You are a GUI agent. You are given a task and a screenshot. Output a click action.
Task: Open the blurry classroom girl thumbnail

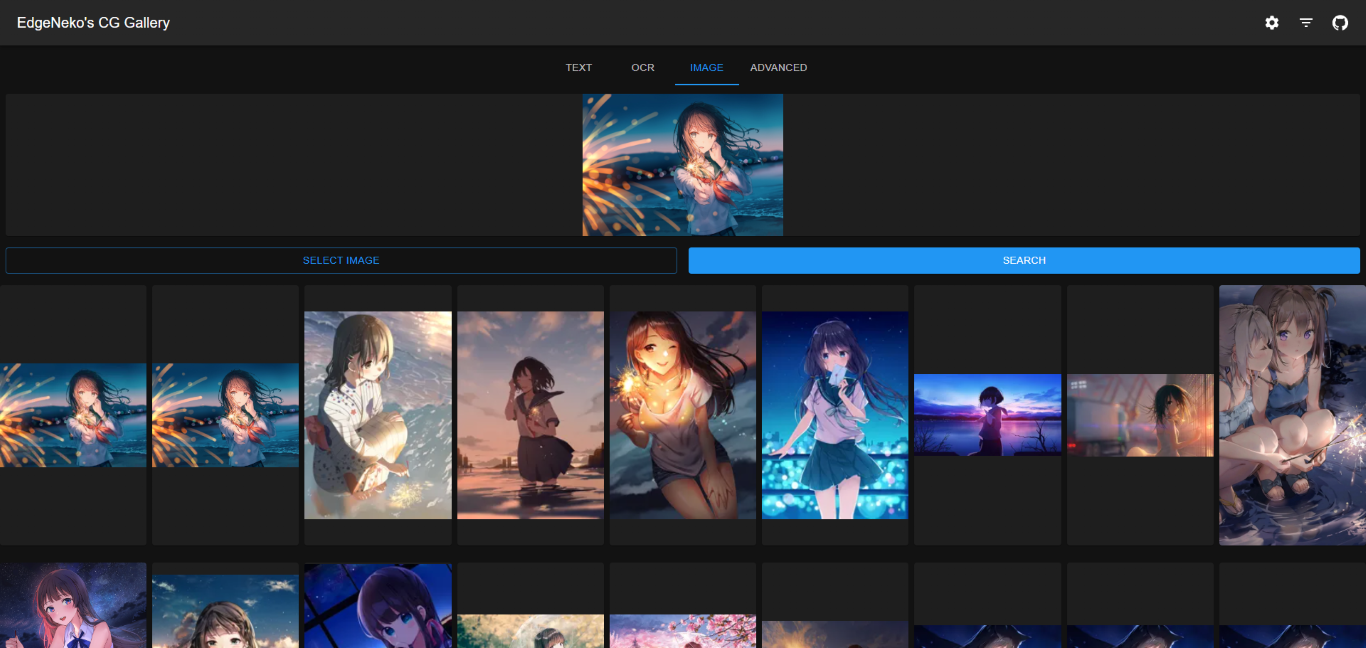[x=1140, y=415]
